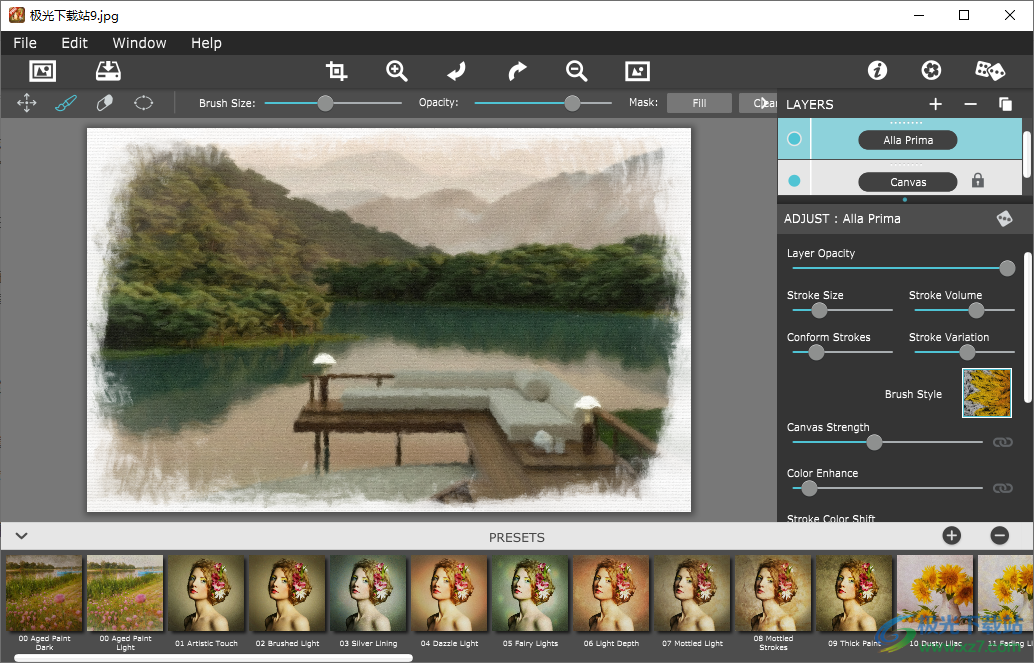Click the Redo arrow

[x=516, y=71]
